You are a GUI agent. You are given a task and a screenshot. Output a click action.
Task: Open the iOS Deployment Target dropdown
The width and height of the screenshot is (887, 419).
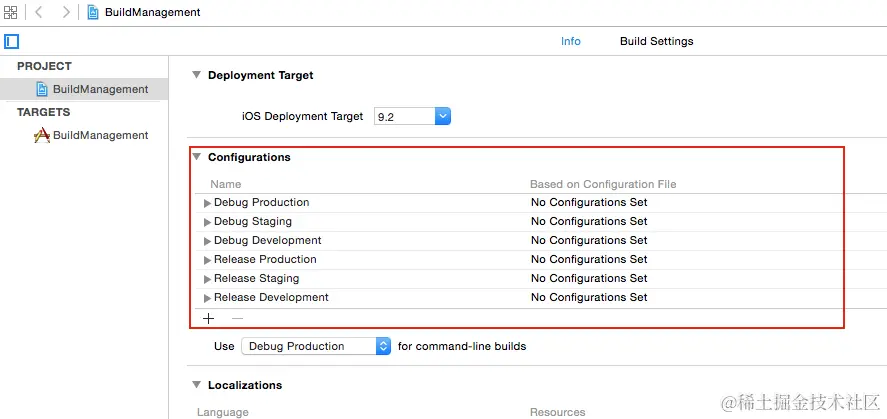click(443, 116)
